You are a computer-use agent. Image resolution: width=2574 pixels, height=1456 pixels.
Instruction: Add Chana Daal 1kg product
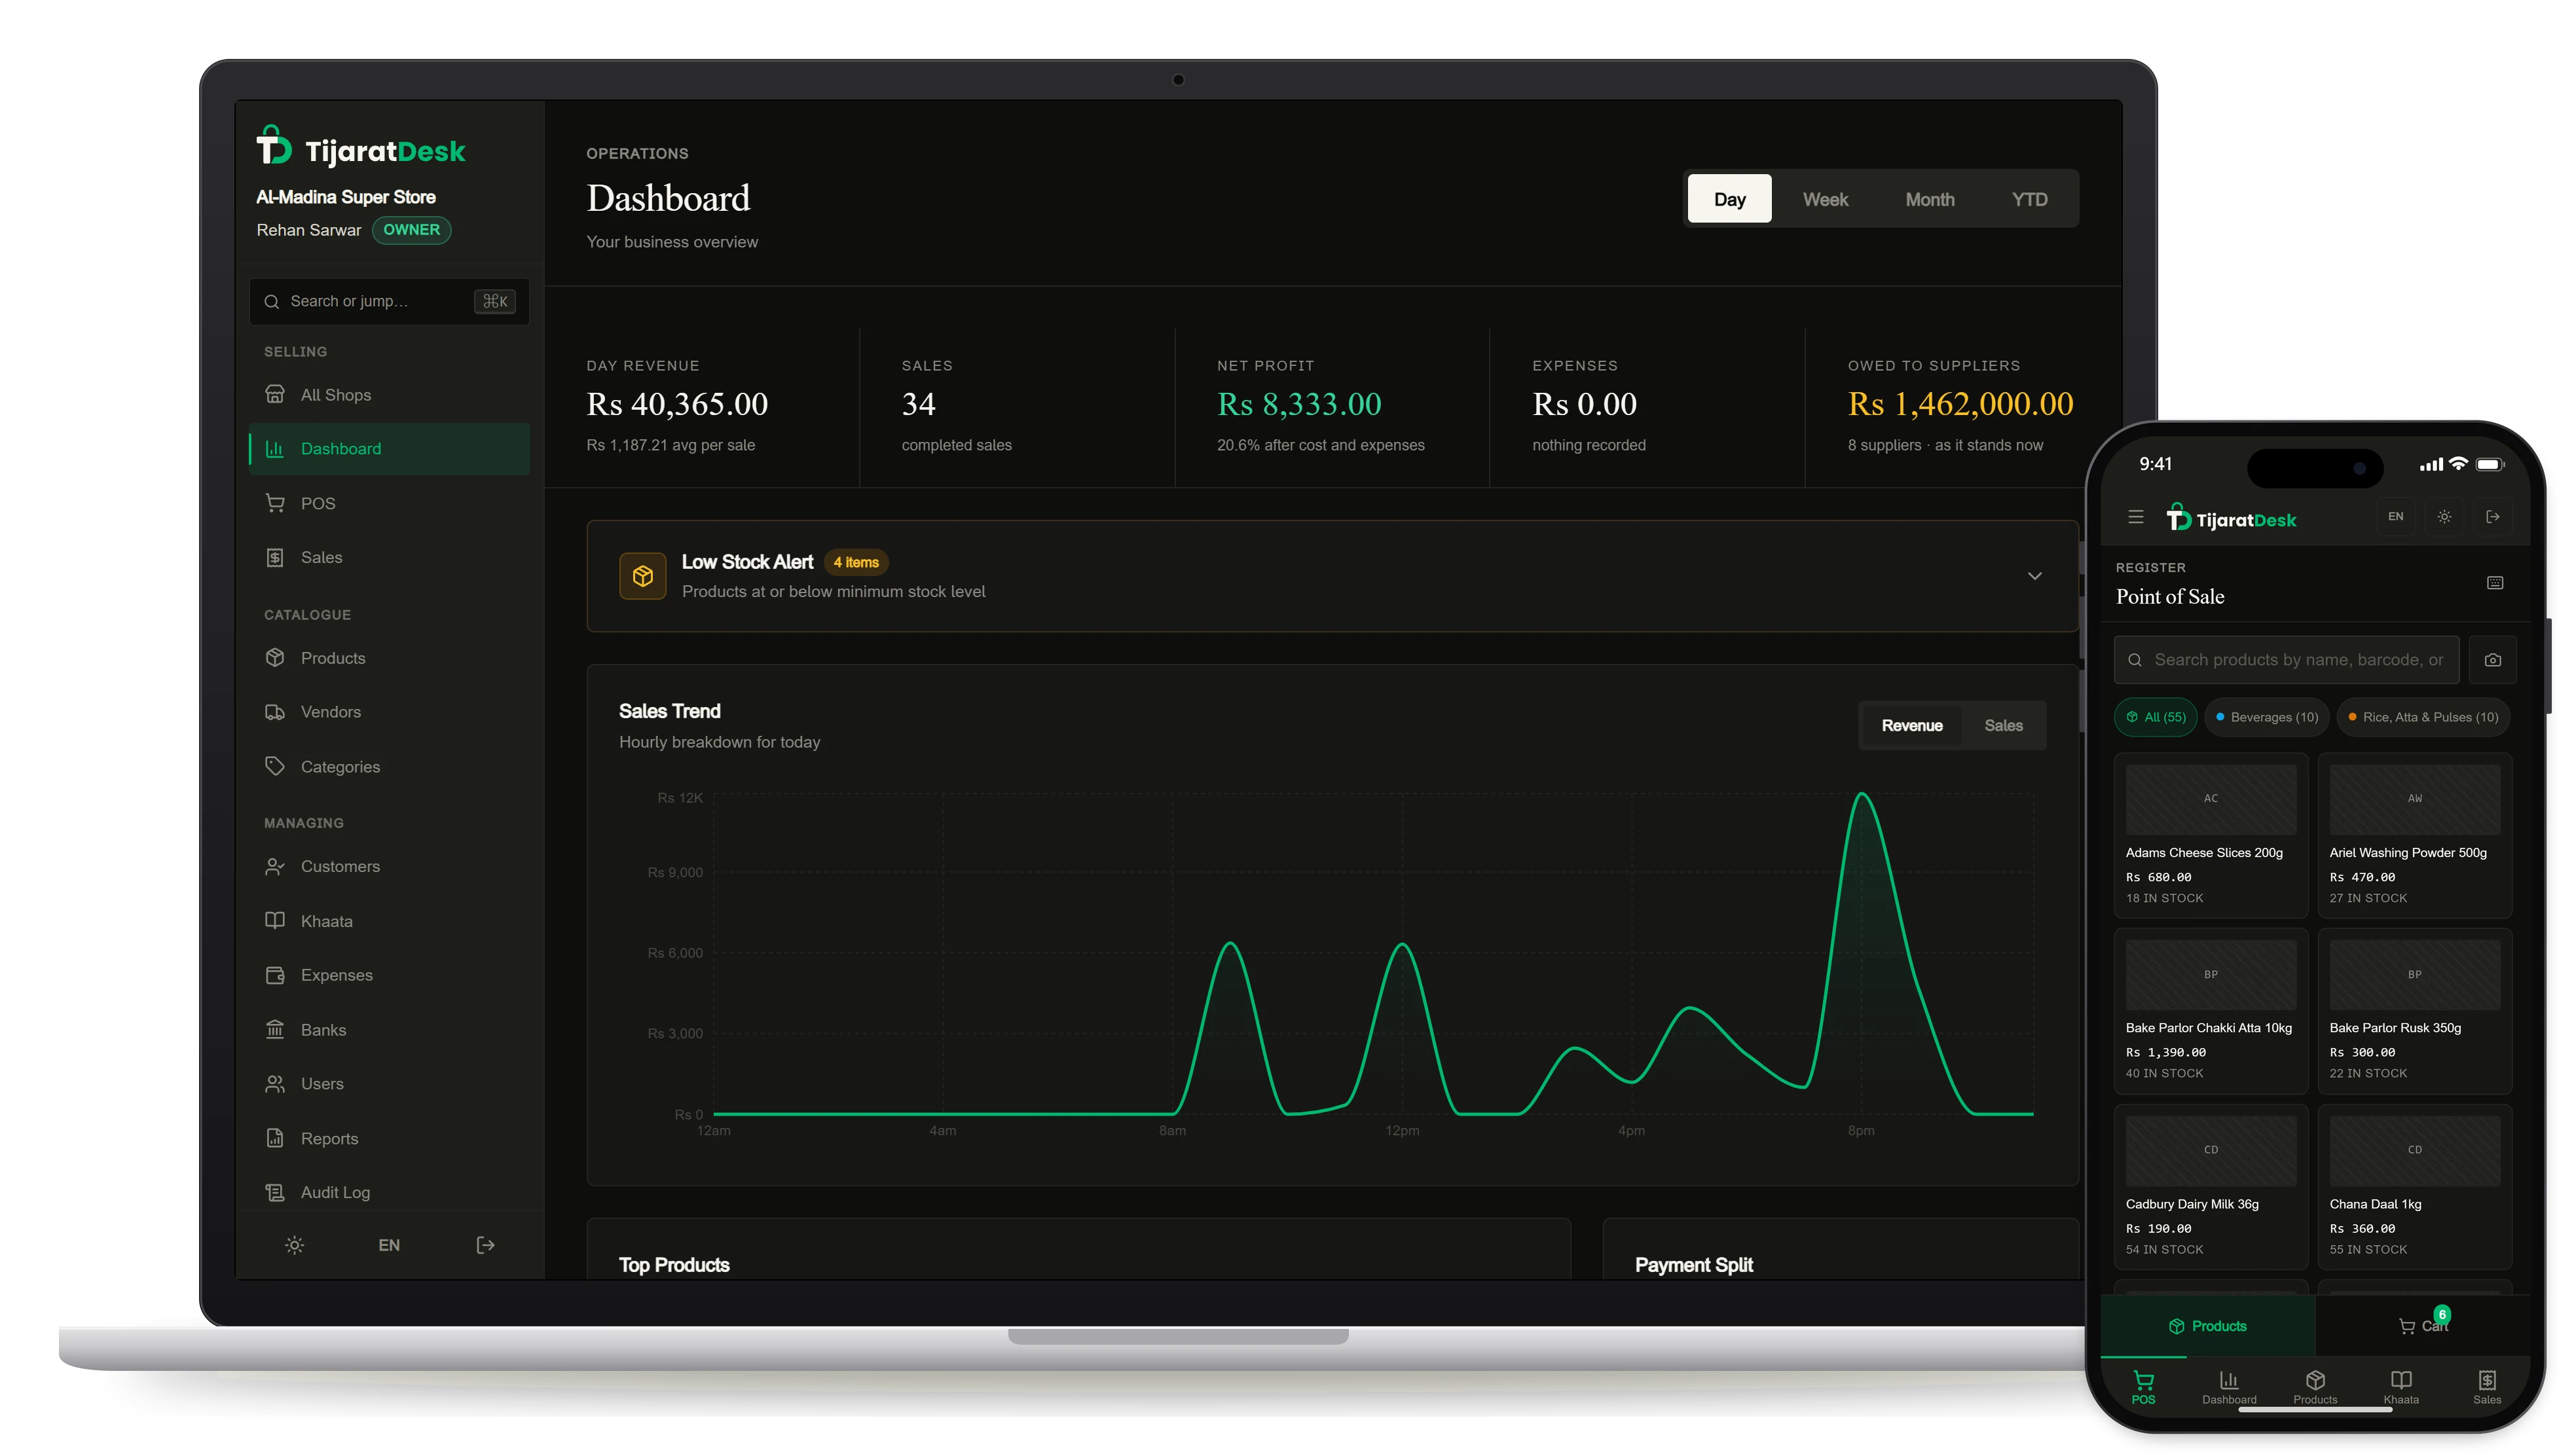[x=2414, y=1187]
